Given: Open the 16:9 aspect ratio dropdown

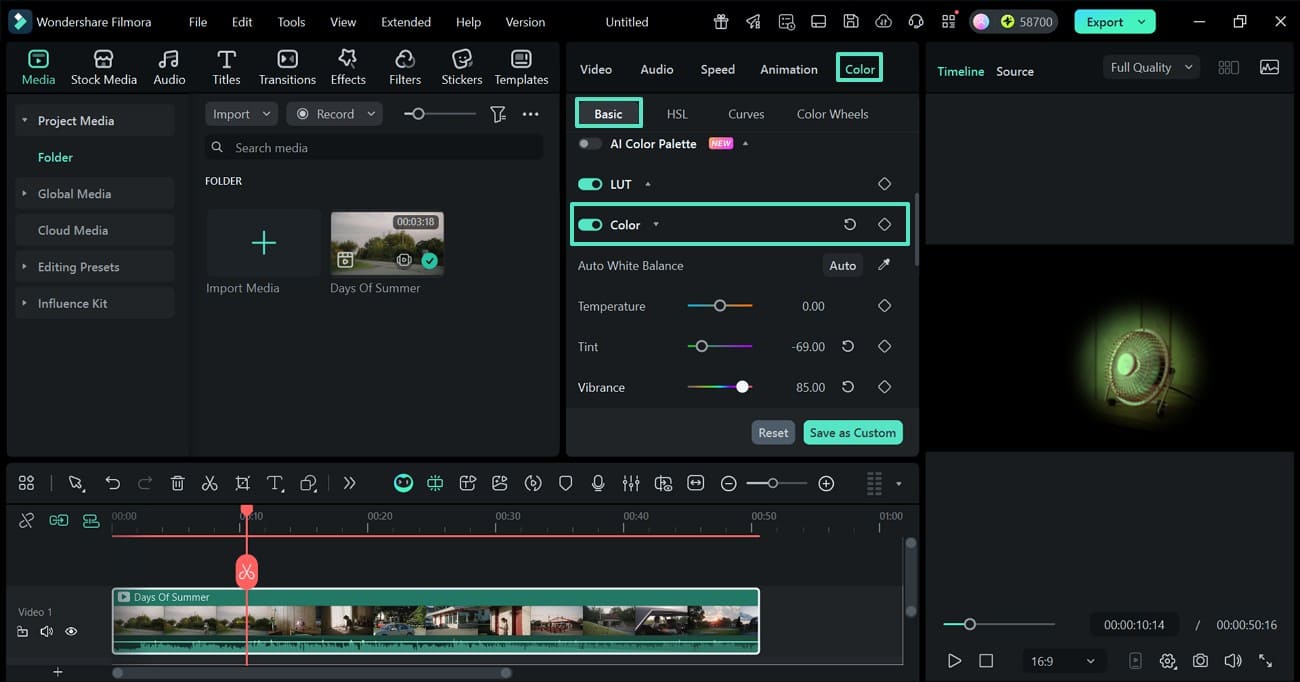Looking at the screenshot, I should 1064,660.
